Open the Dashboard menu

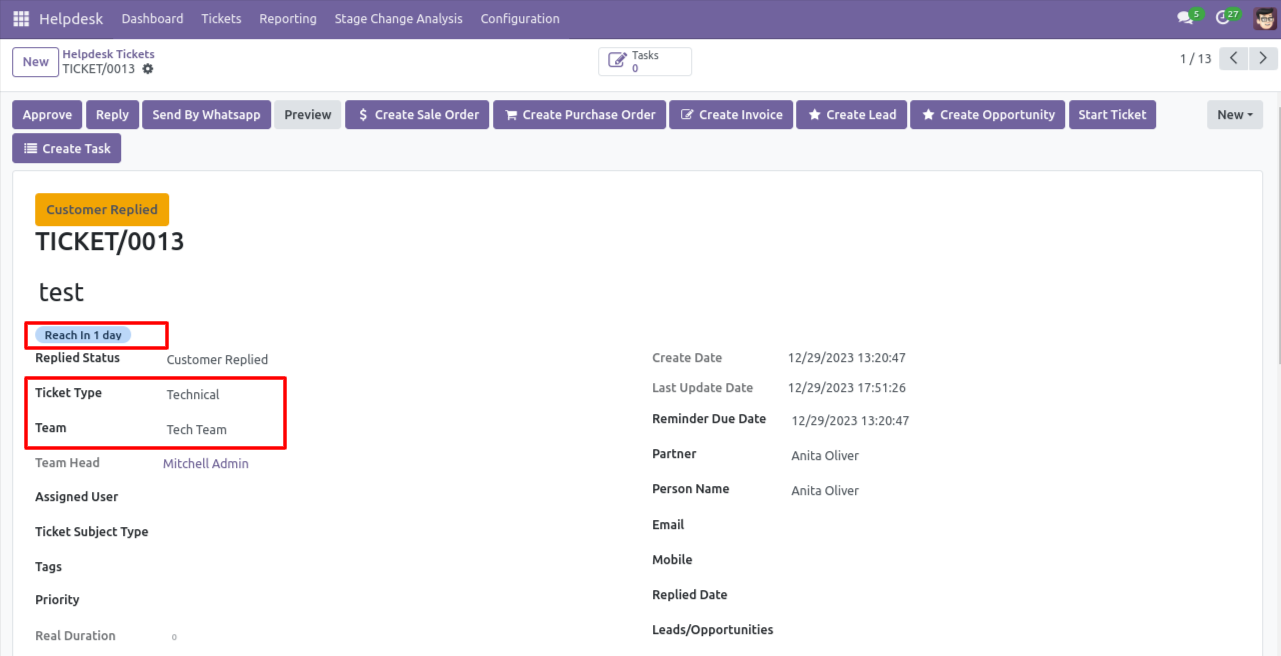click(x=152, y=19)
